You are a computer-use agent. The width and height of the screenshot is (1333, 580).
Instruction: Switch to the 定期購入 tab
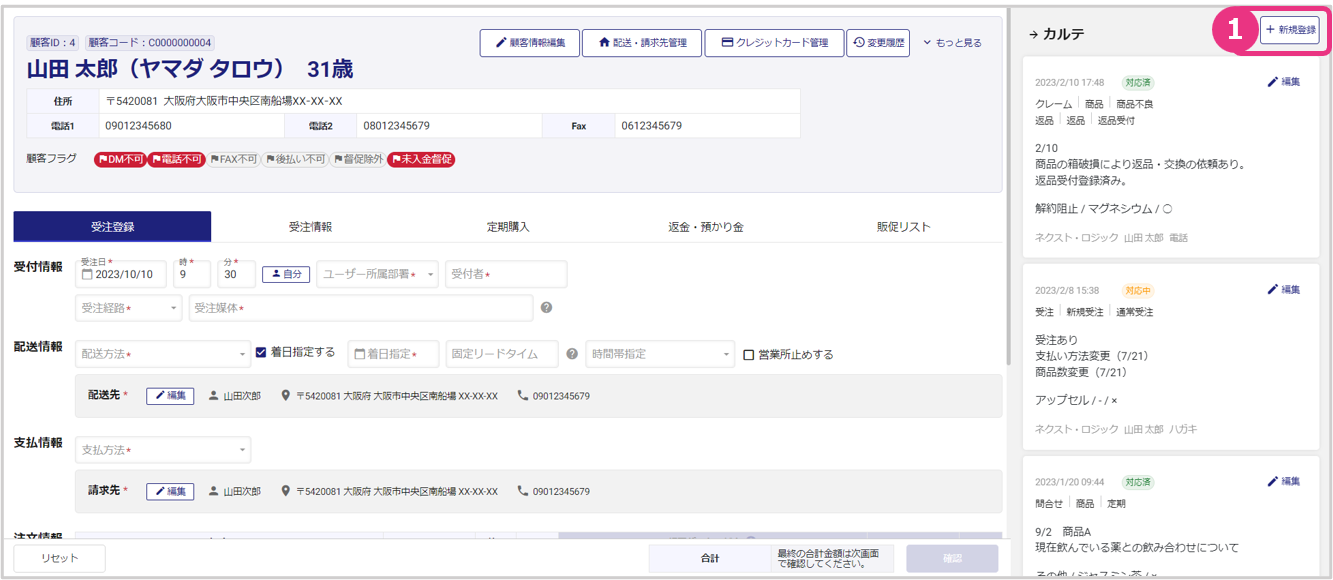click(508, 227)
